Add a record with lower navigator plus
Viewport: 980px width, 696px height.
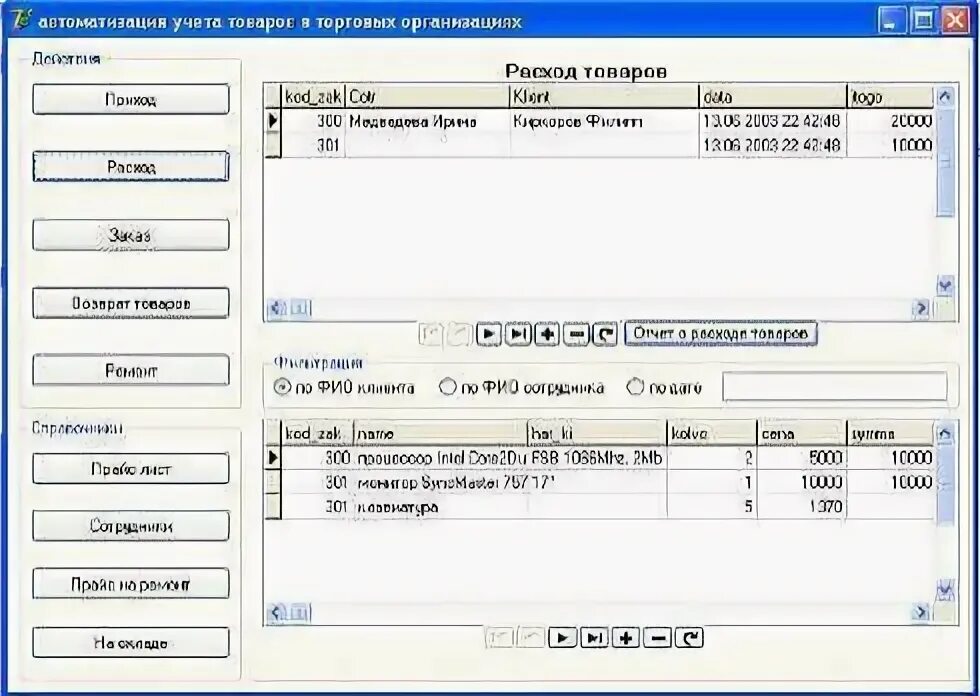coord(626,638)
